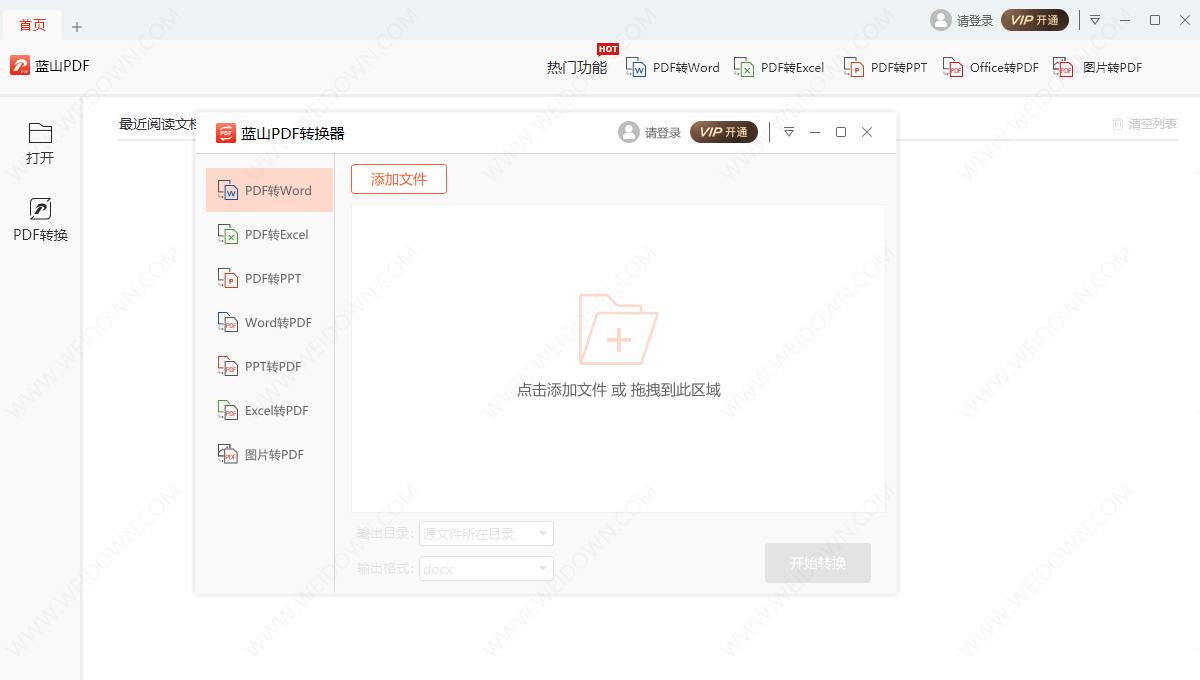Viewport: 1200px width, 680px height.
Task: Click user avatar icon in converter dialog
Action: point(629,132)
